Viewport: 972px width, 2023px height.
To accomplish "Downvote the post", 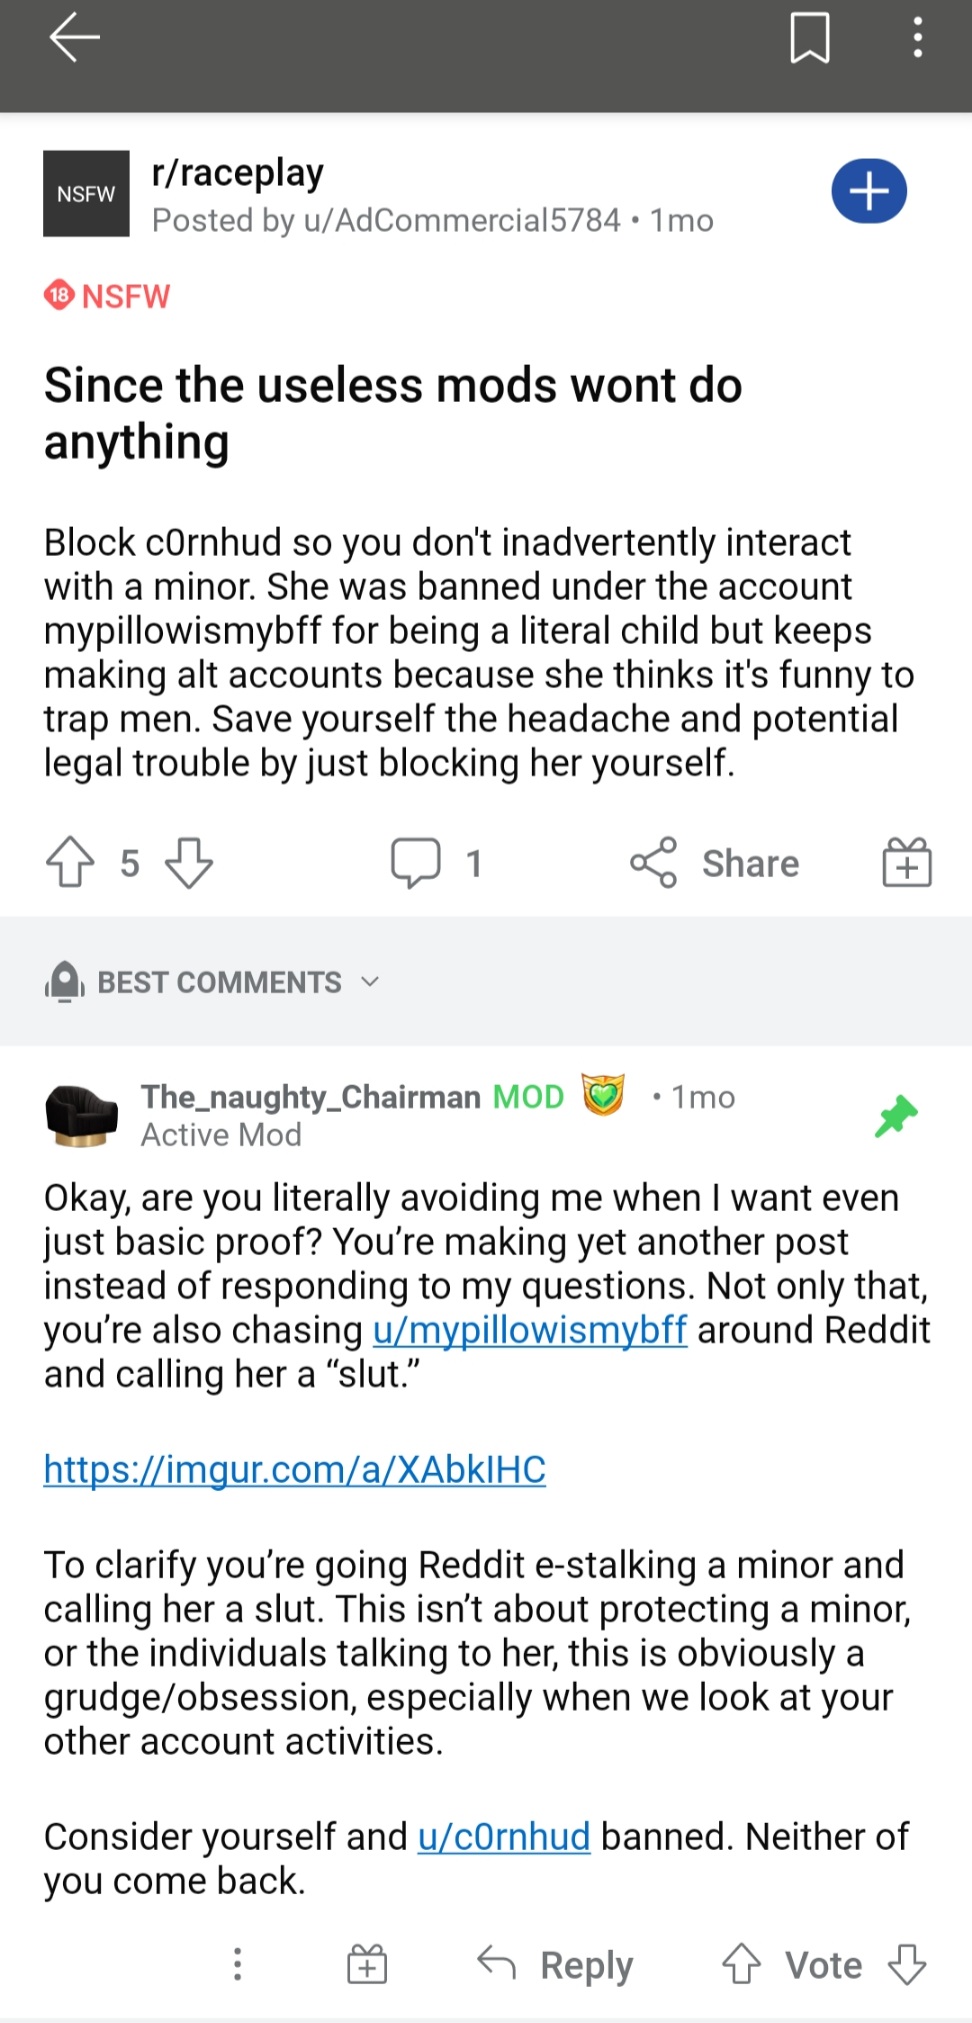I will [189, 862].
